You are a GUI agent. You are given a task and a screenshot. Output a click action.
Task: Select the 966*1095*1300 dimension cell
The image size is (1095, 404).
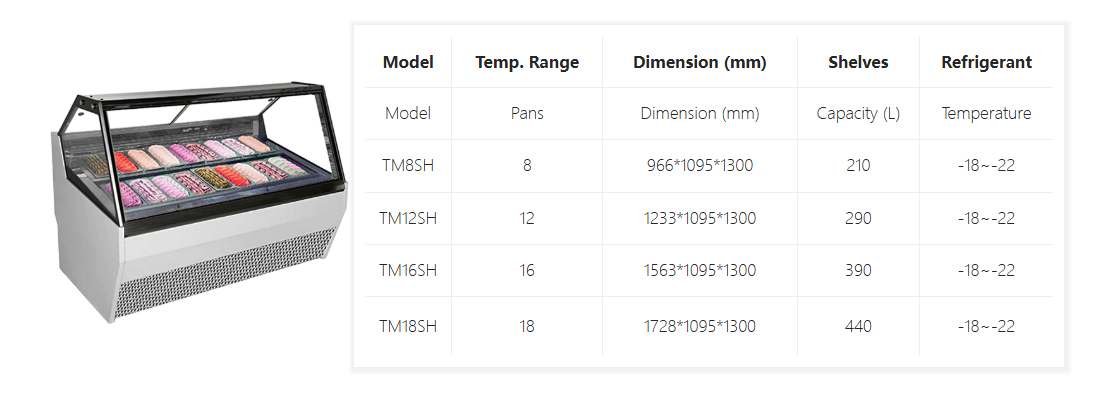pos(700,166)
